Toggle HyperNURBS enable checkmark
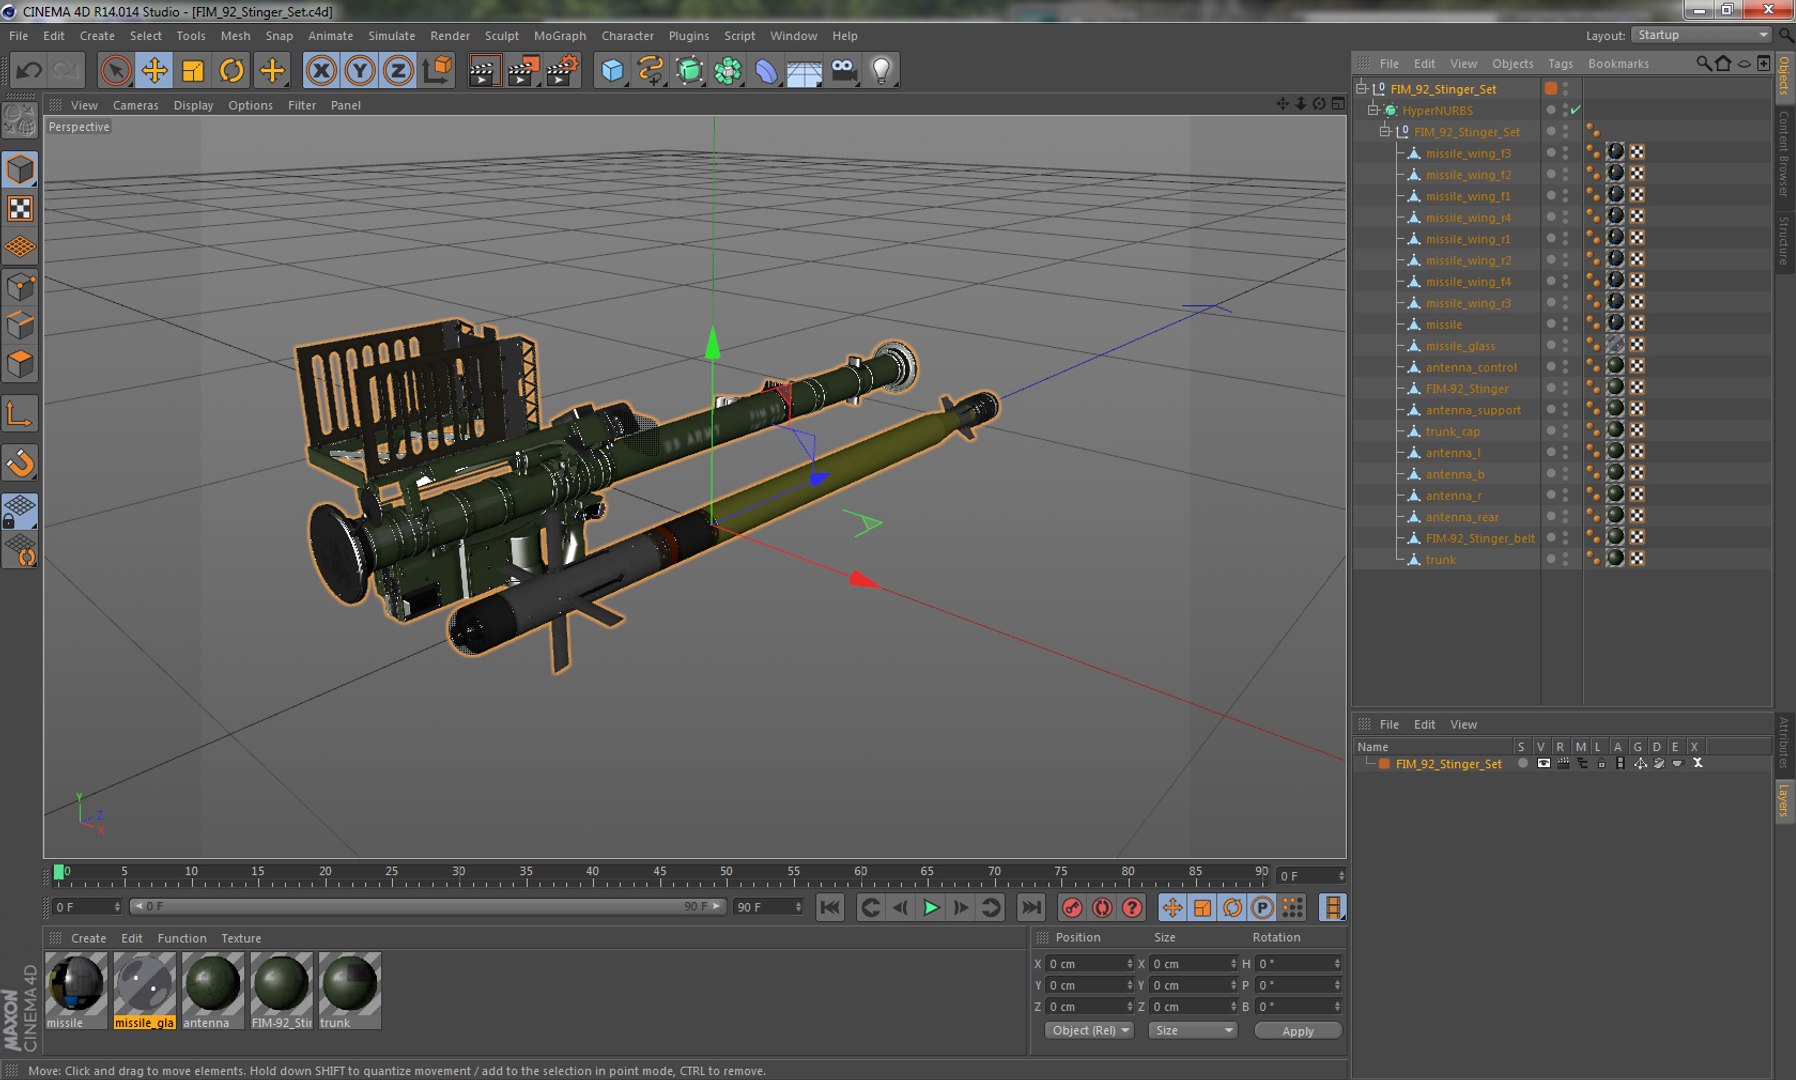This screenshot has height=1080, width=1796. tap(1576, 110)
